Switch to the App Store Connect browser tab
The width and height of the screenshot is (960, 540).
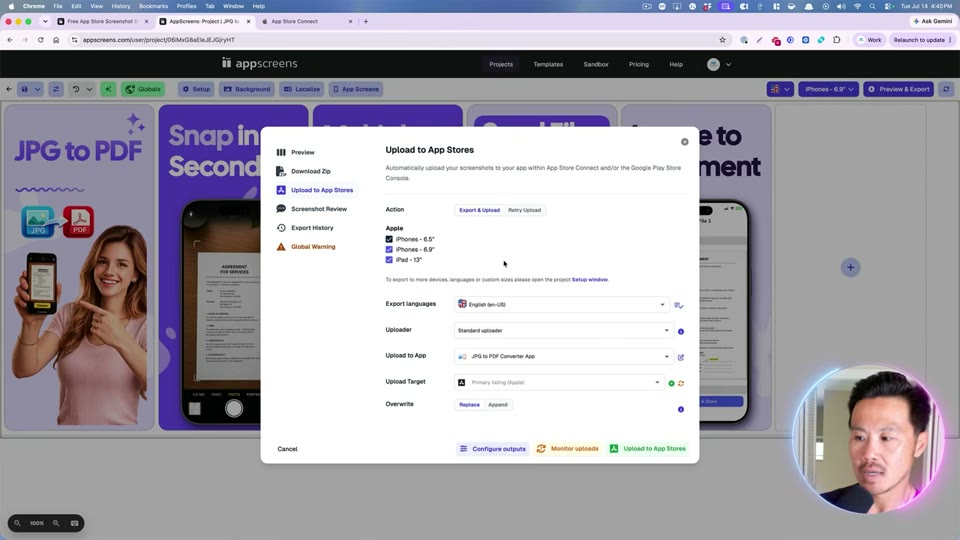pyautogui.click(x=306, y=21)
